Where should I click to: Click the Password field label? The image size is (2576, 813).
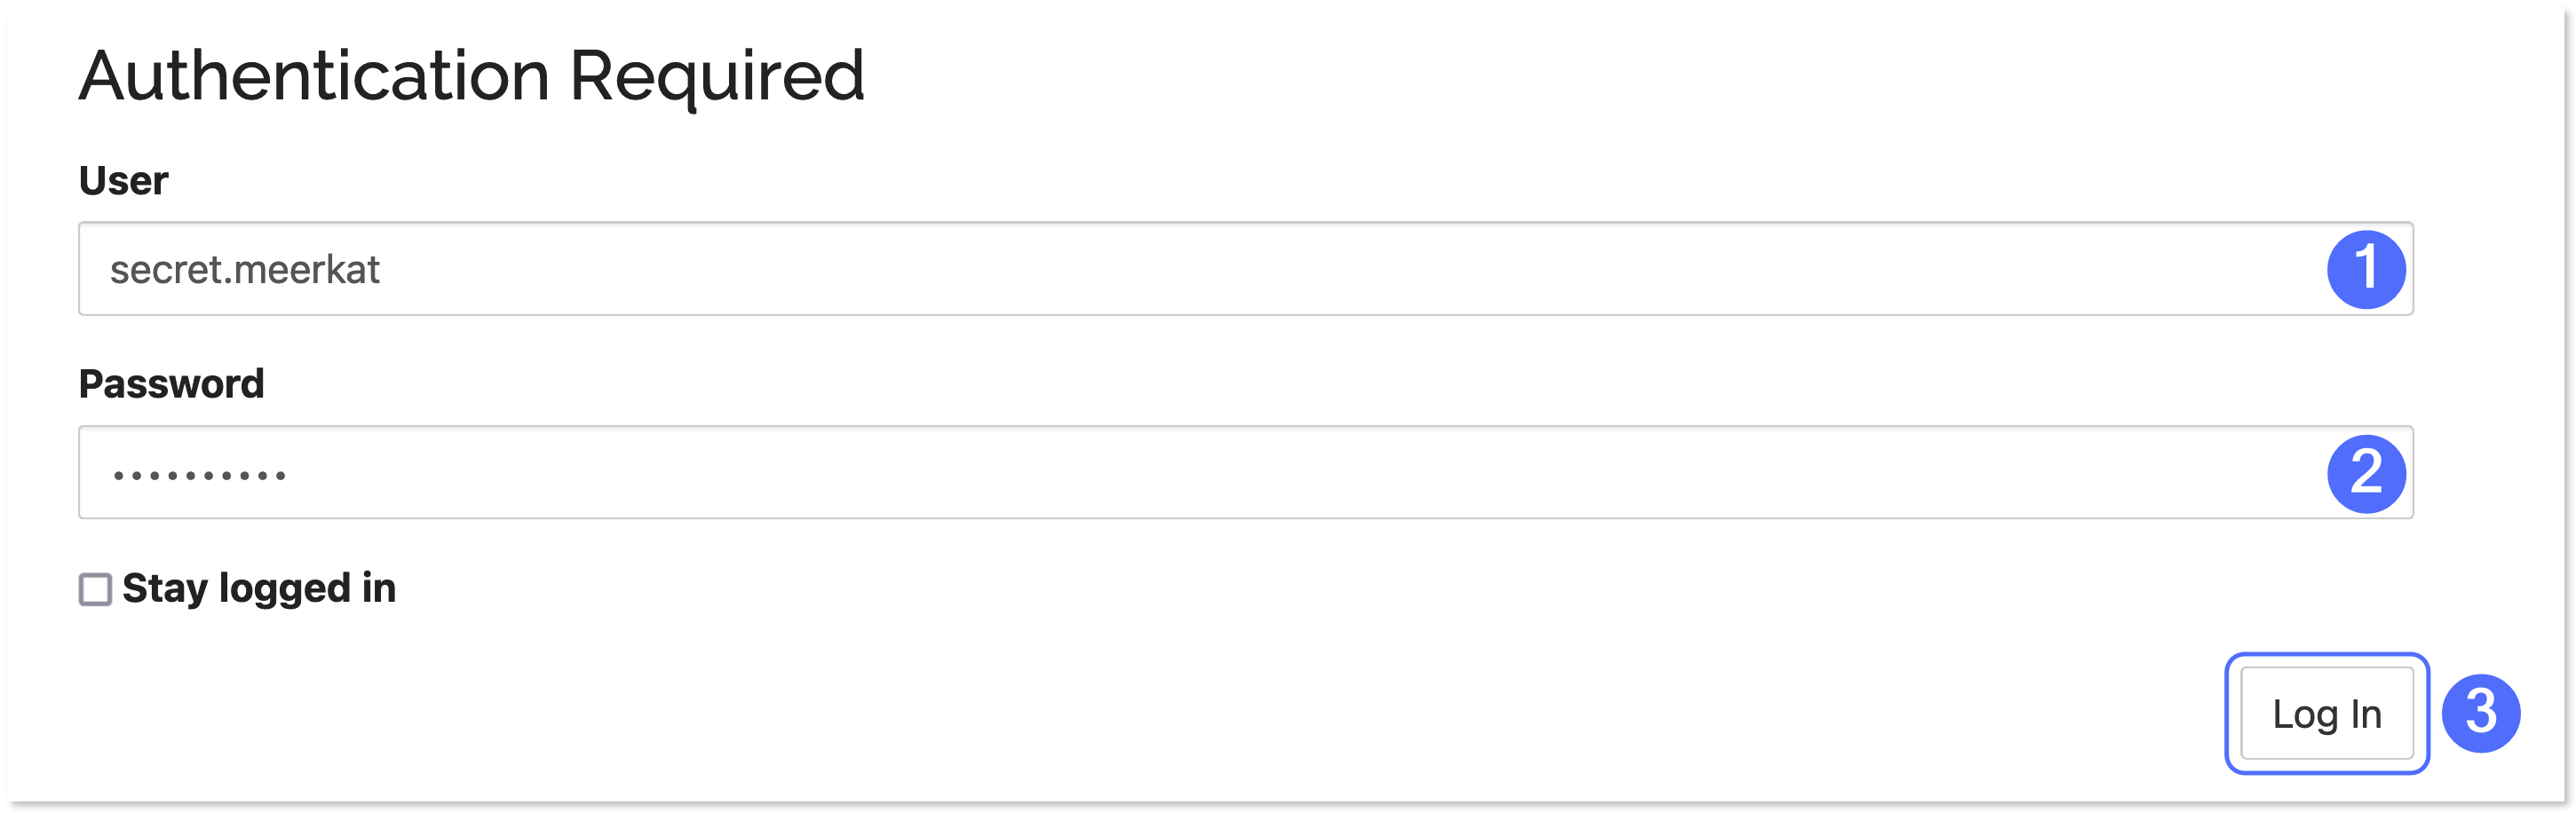pyautogui.click(x=172, y=383)
